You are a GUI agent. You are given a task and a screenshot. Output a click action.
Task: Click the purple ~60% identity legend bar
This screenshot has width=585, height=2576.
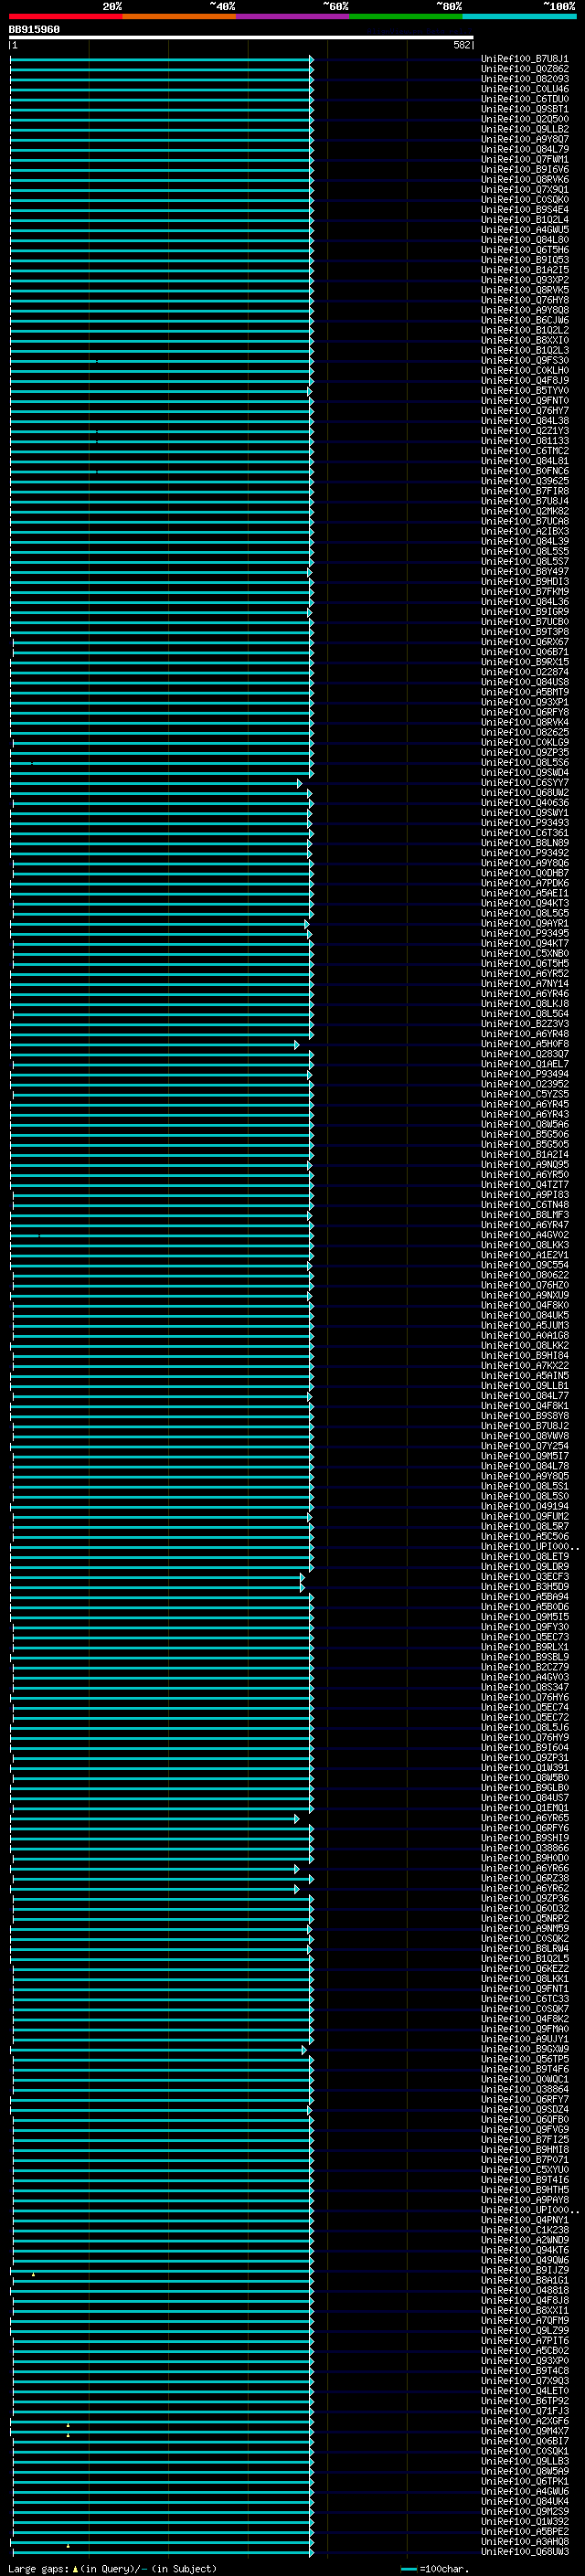click(x=292, y=17)
